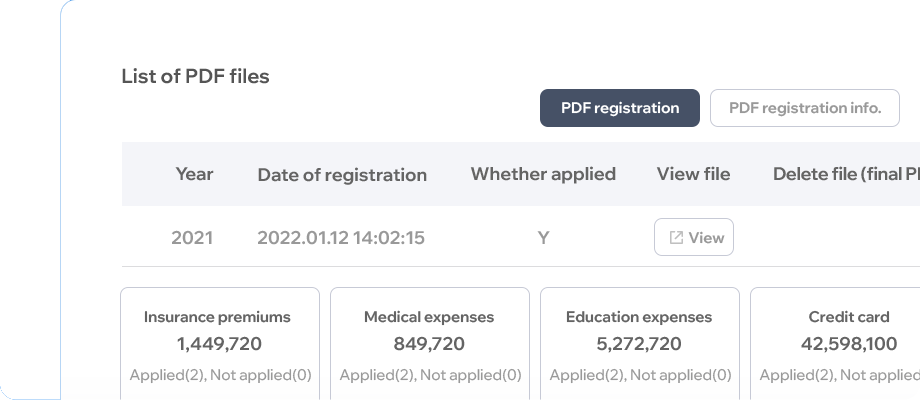This screenshot has width=920, height=400.
Task: Click the List of PDF files heading
Action: click(x=195, y=76)
